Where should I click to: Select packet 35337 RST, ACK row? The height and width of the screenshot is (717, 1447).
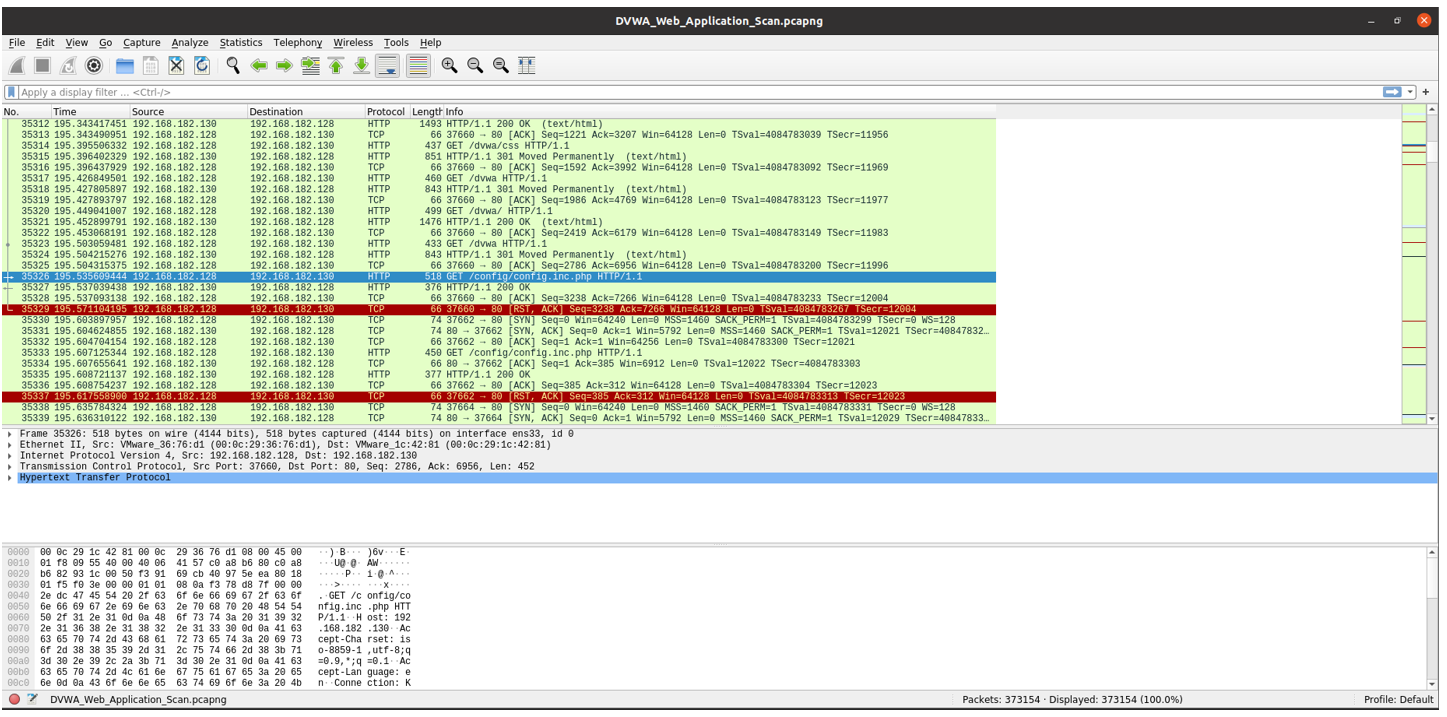[x=499, y=397]
